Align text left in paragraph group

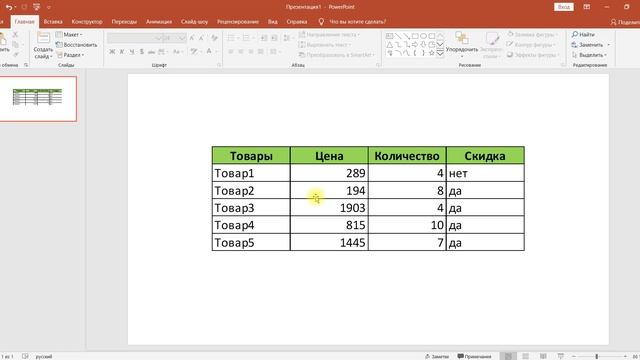[x=231, y=51]
